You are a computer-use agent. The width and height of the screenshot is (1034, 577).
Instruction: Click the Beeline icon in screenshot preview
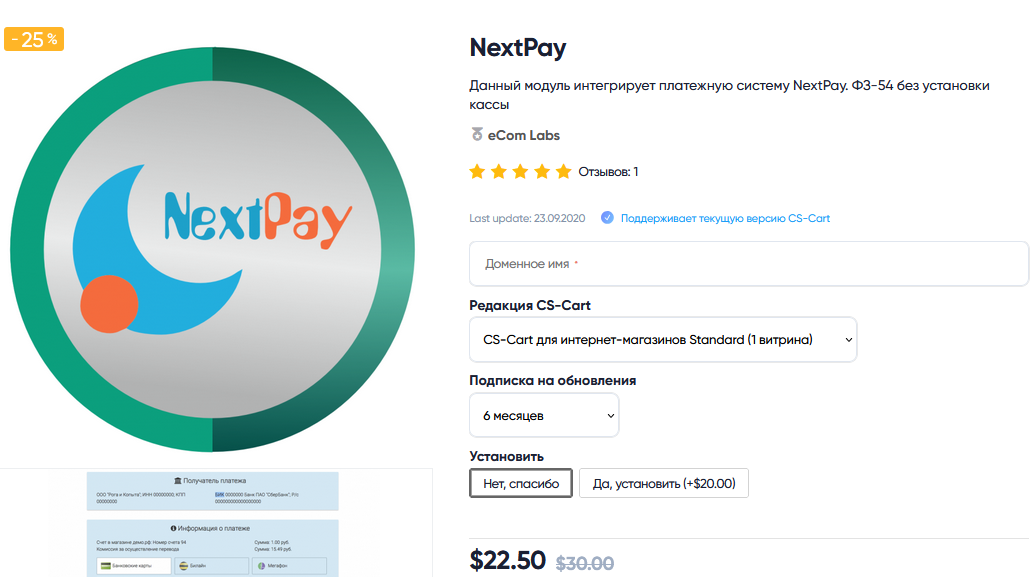(x=183, y=566)
